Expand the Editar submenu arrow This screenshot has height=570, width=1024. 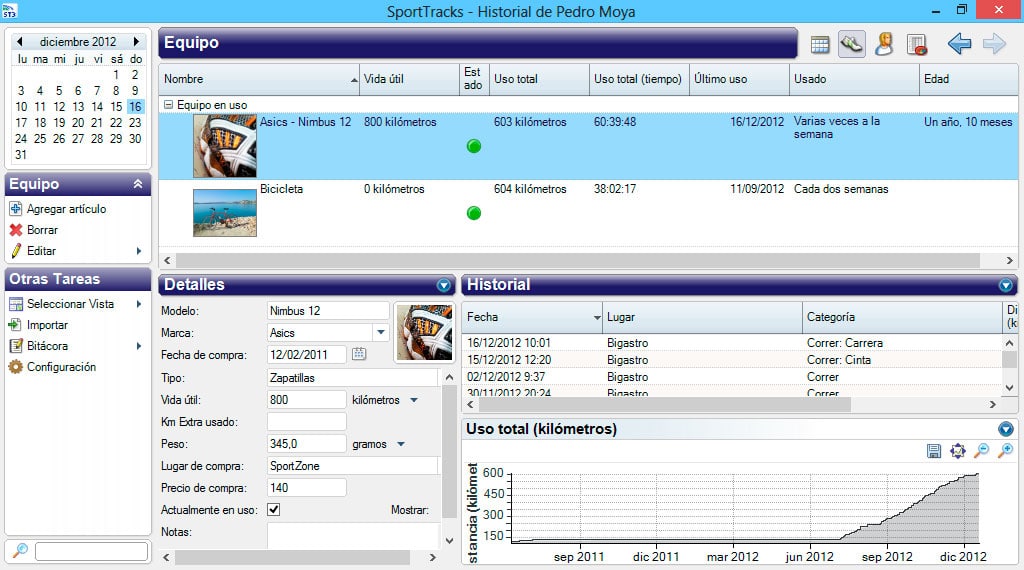(138, 251)
